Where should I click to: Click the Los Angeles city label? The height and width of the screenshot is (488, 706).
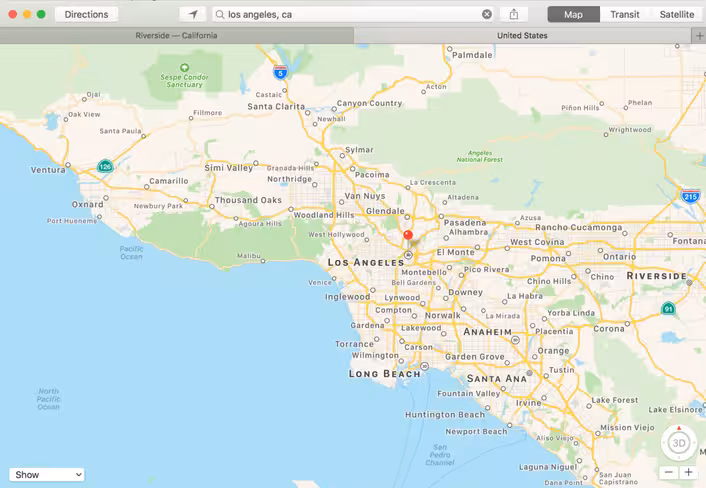pos(366,262)
